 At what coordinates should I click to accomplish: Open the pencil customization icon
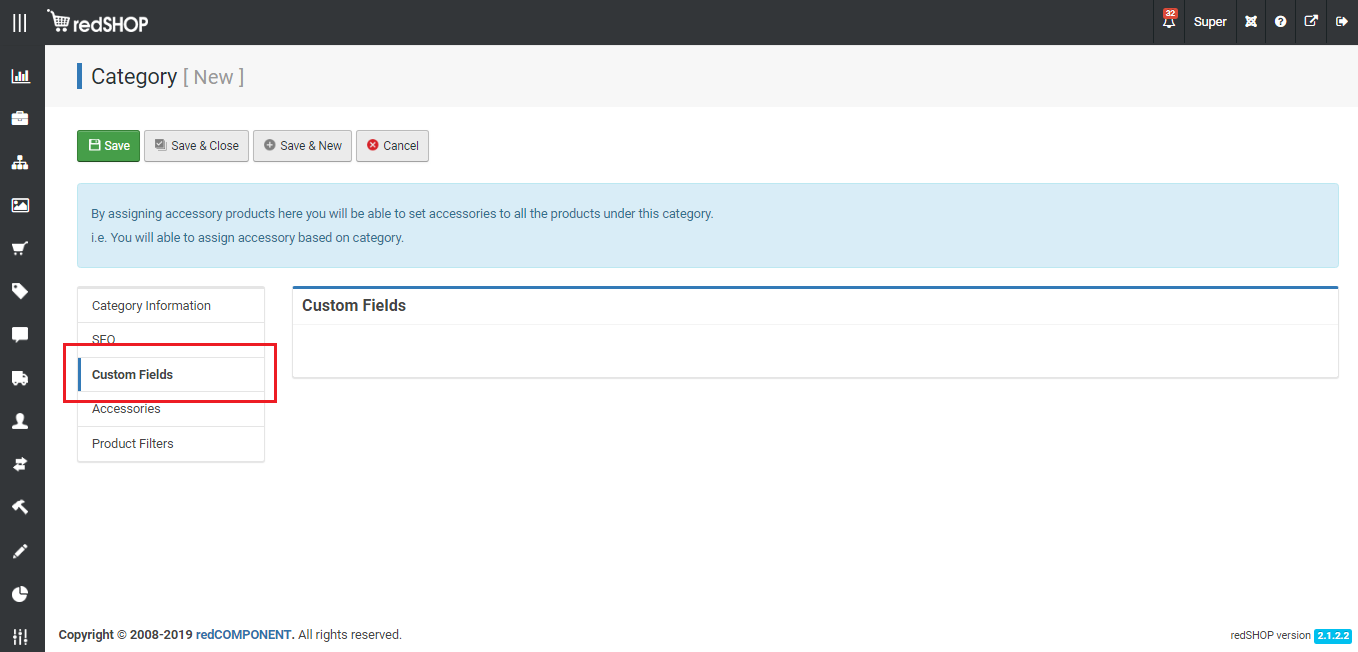[x=20, y=551]
